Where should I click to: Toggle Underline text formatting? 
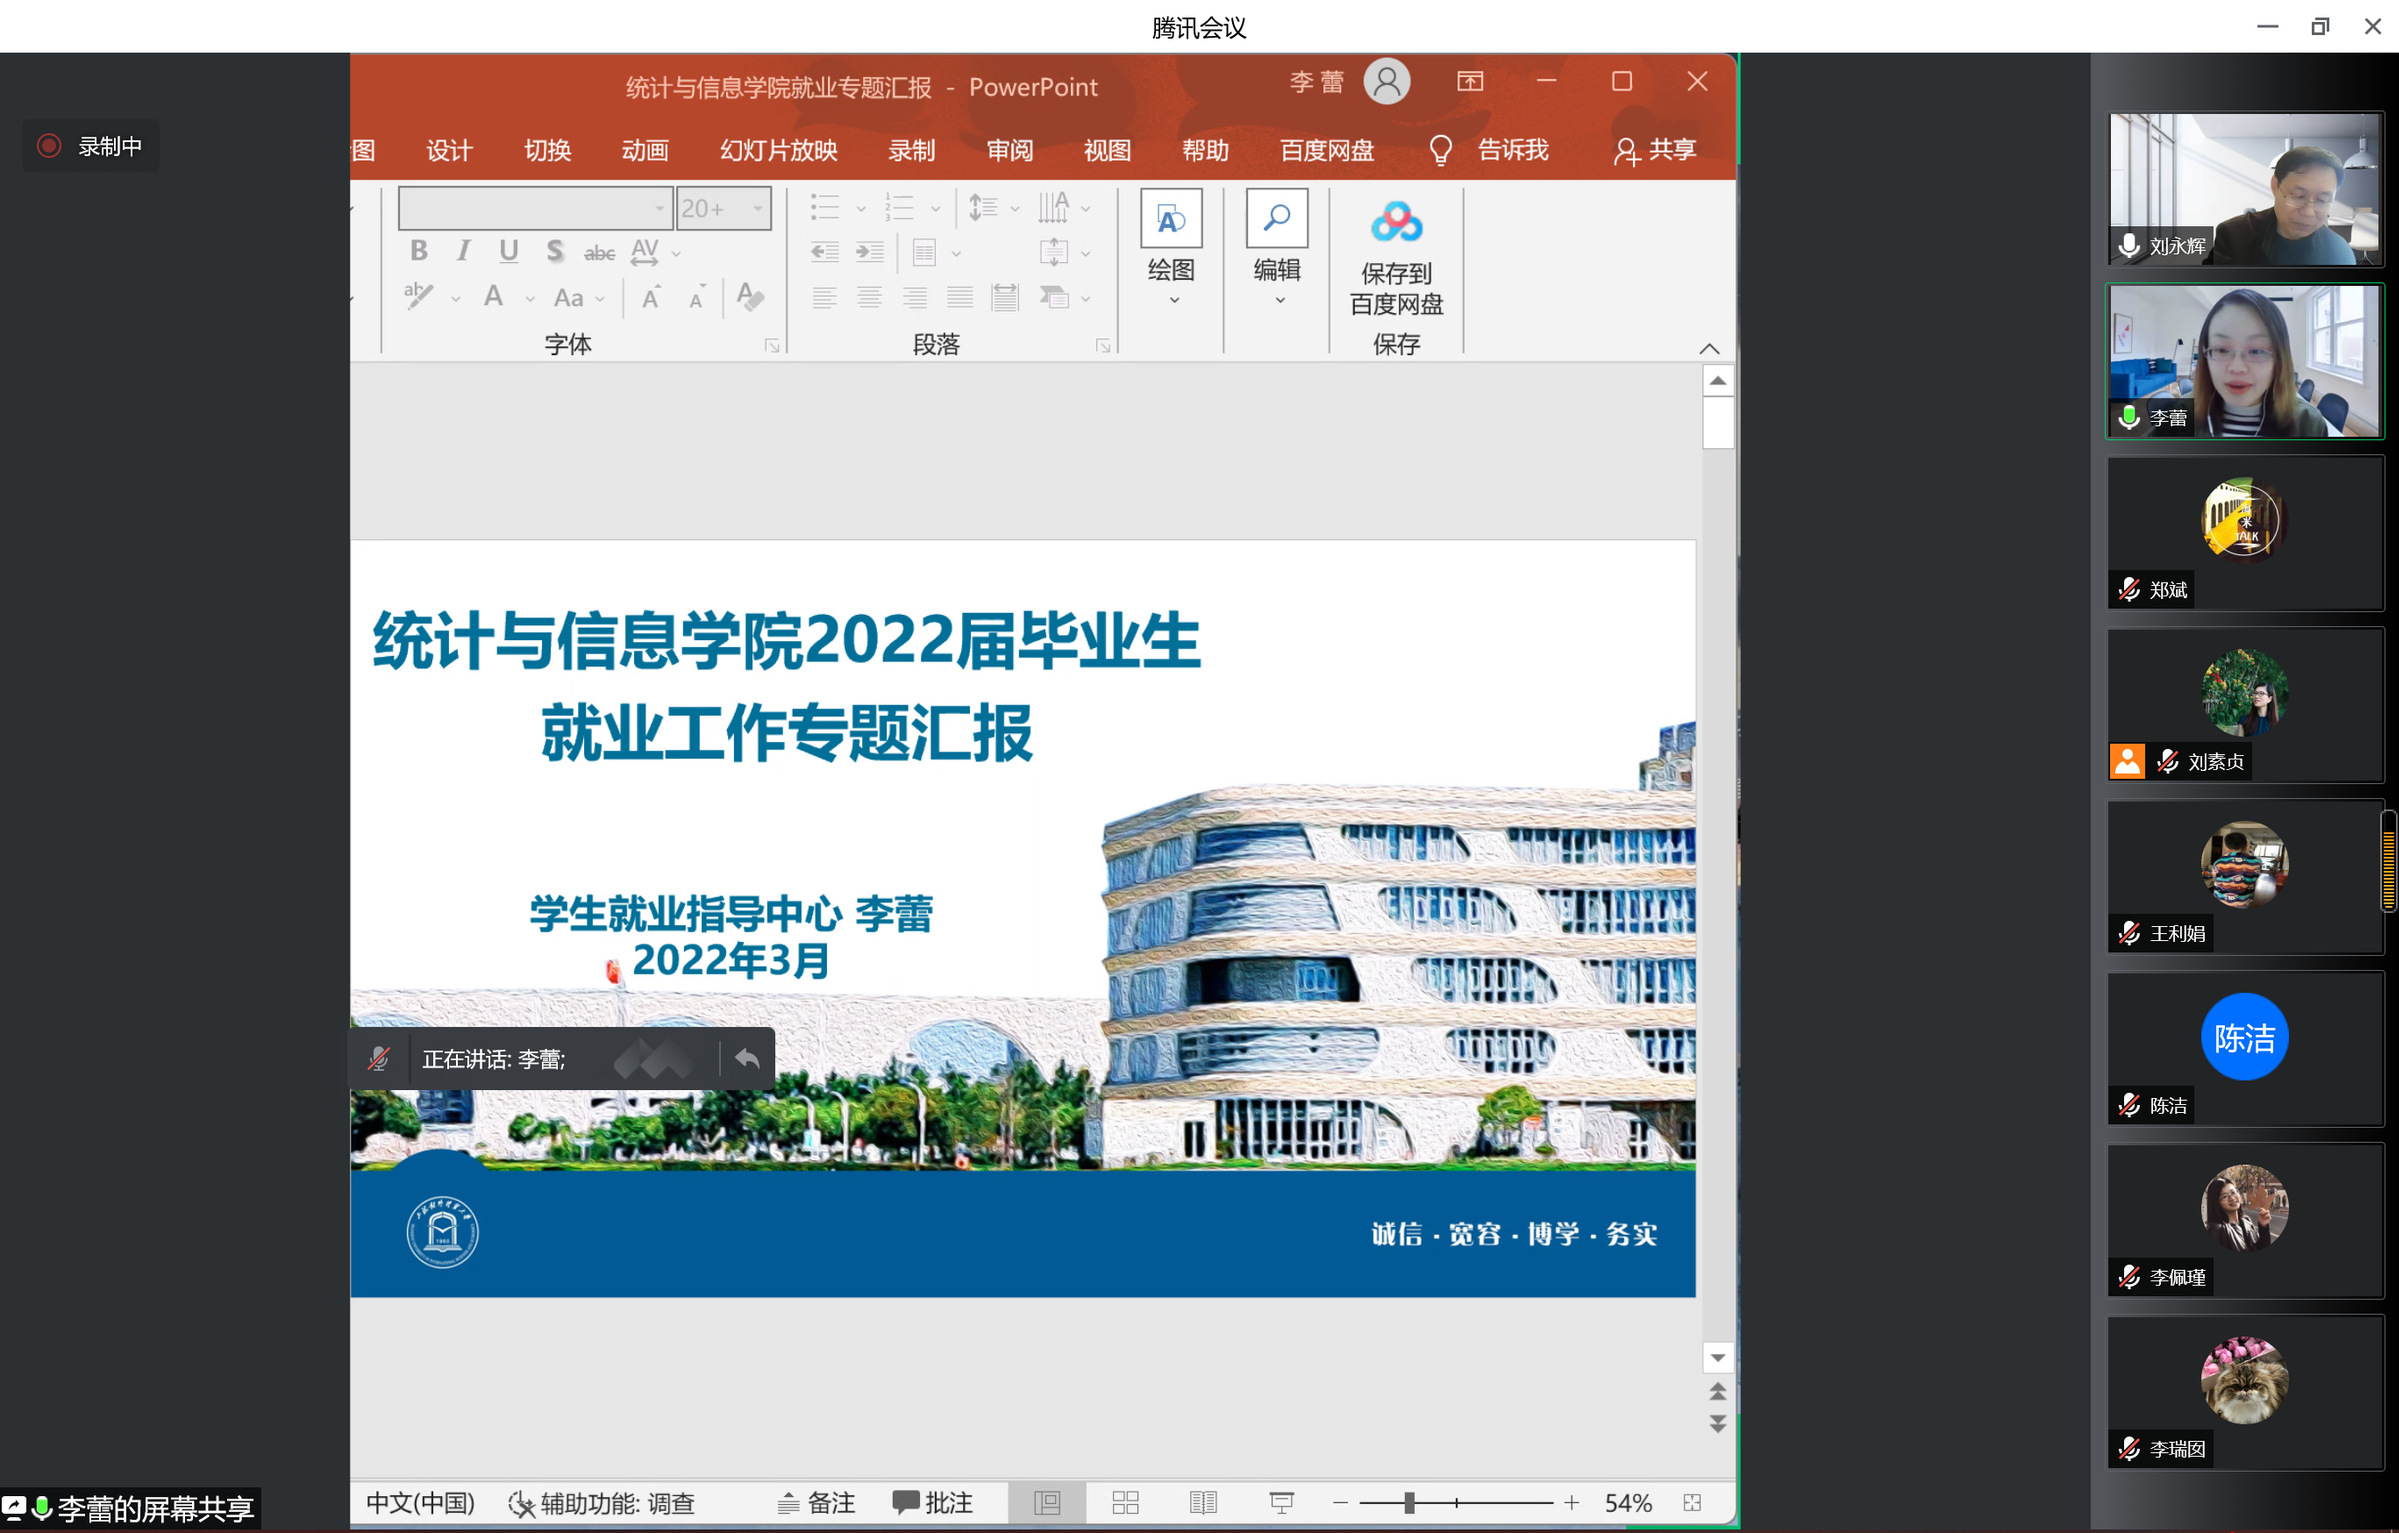508,251
